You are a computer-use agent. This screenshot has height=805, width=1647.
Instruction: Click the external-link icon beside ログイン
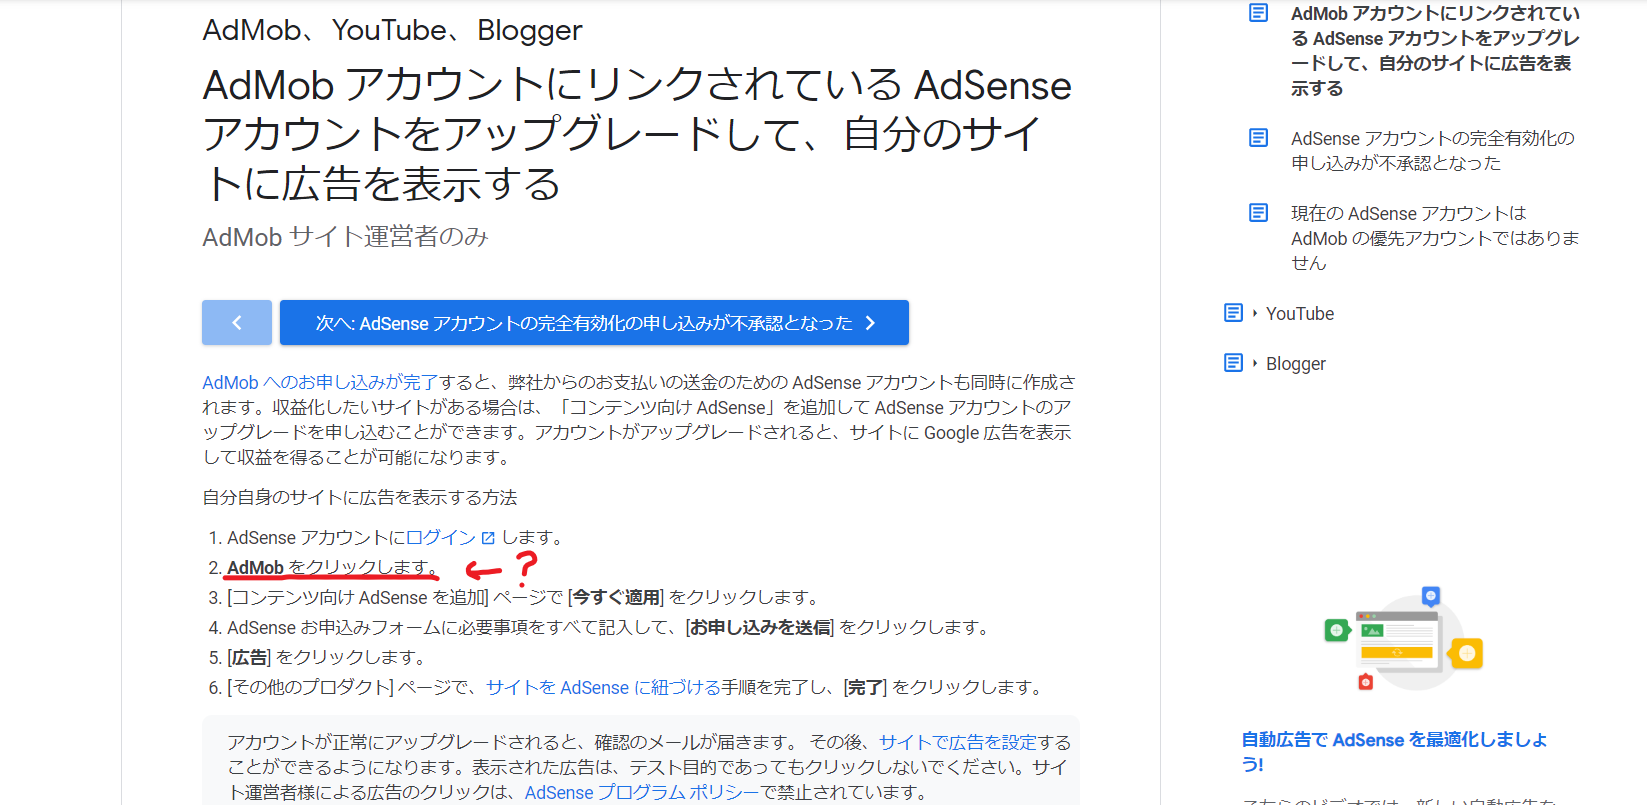coord(488,538)
